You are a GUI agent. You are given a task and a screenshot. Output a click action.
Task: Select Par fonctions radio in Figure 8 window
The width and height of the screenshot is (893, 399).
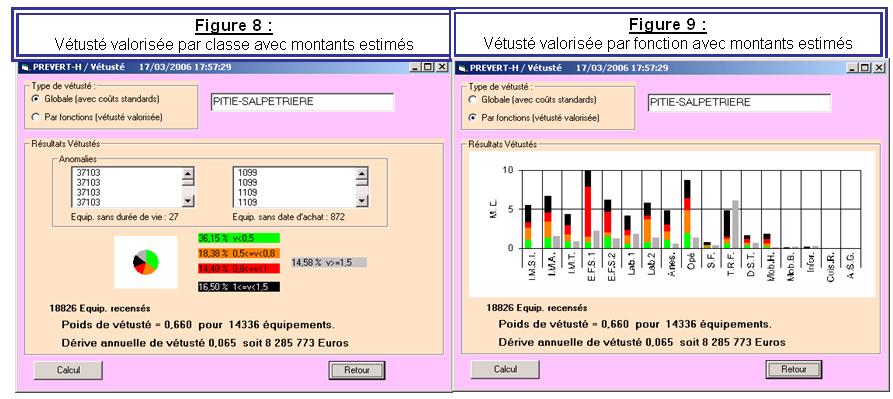point(36,117)
